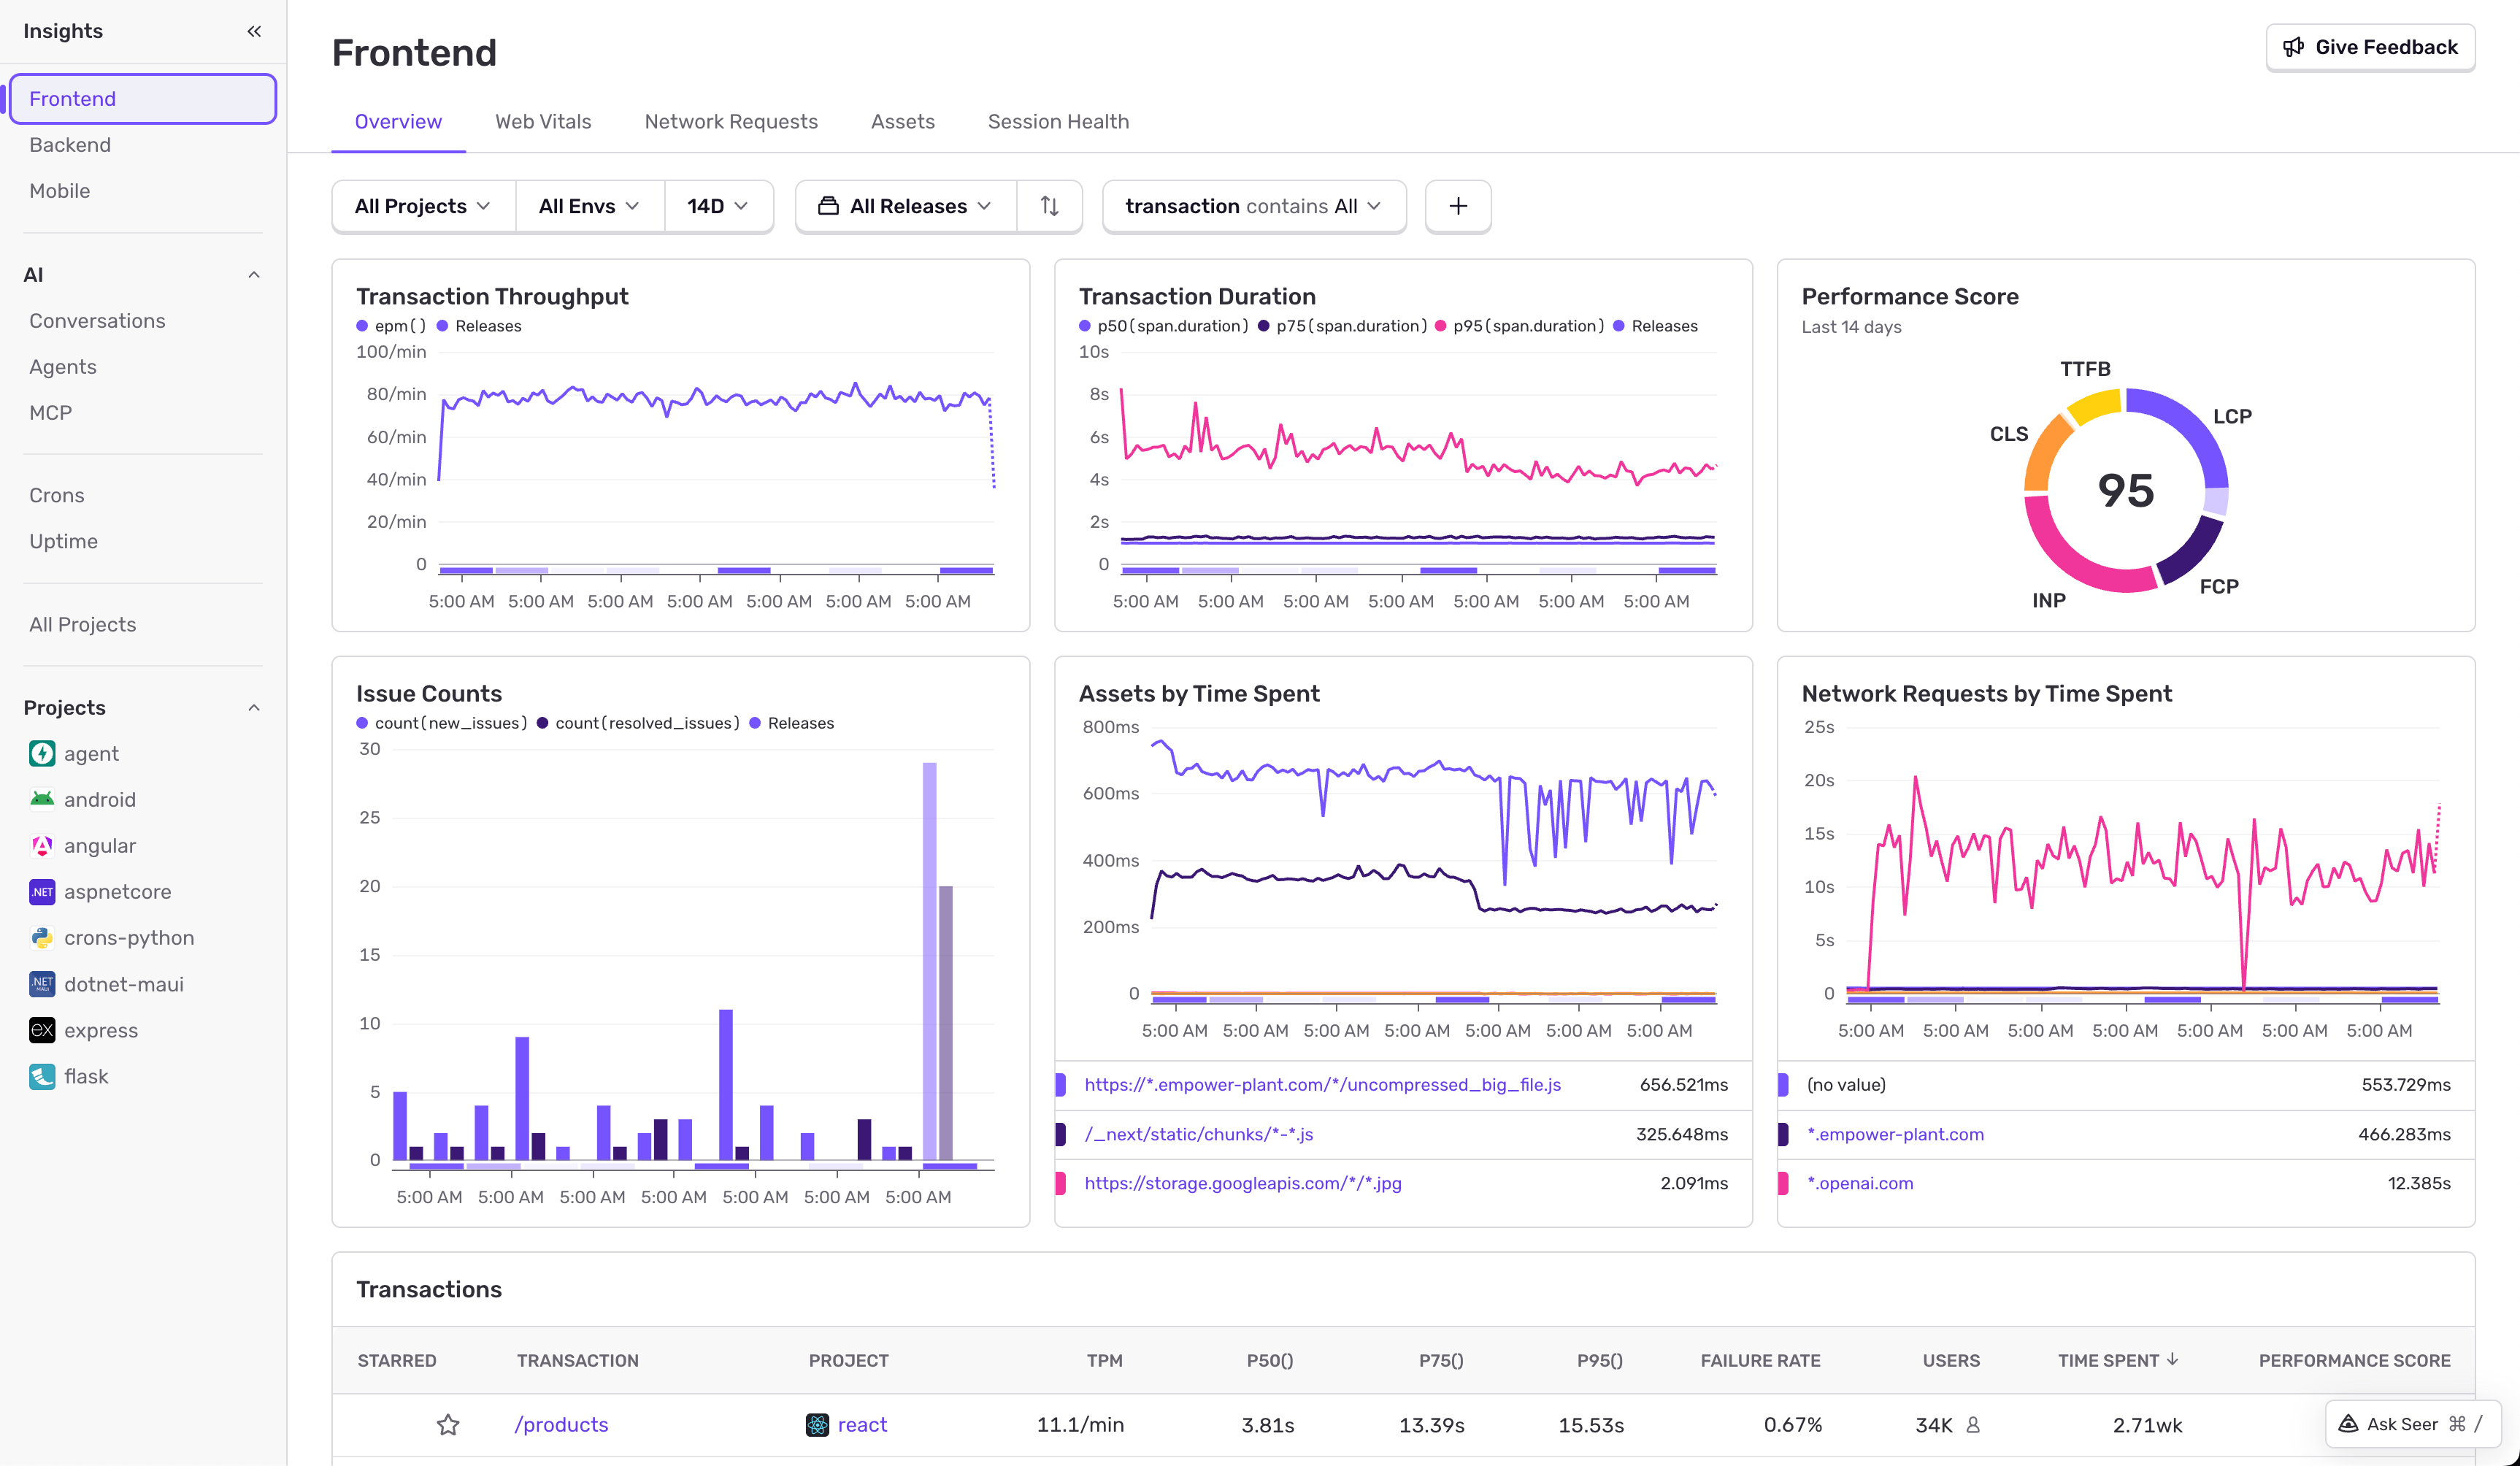Collapse the AI section in sidebar
The height and width of the screenshot is (1466, 2520).
click(x=254, y=275)
